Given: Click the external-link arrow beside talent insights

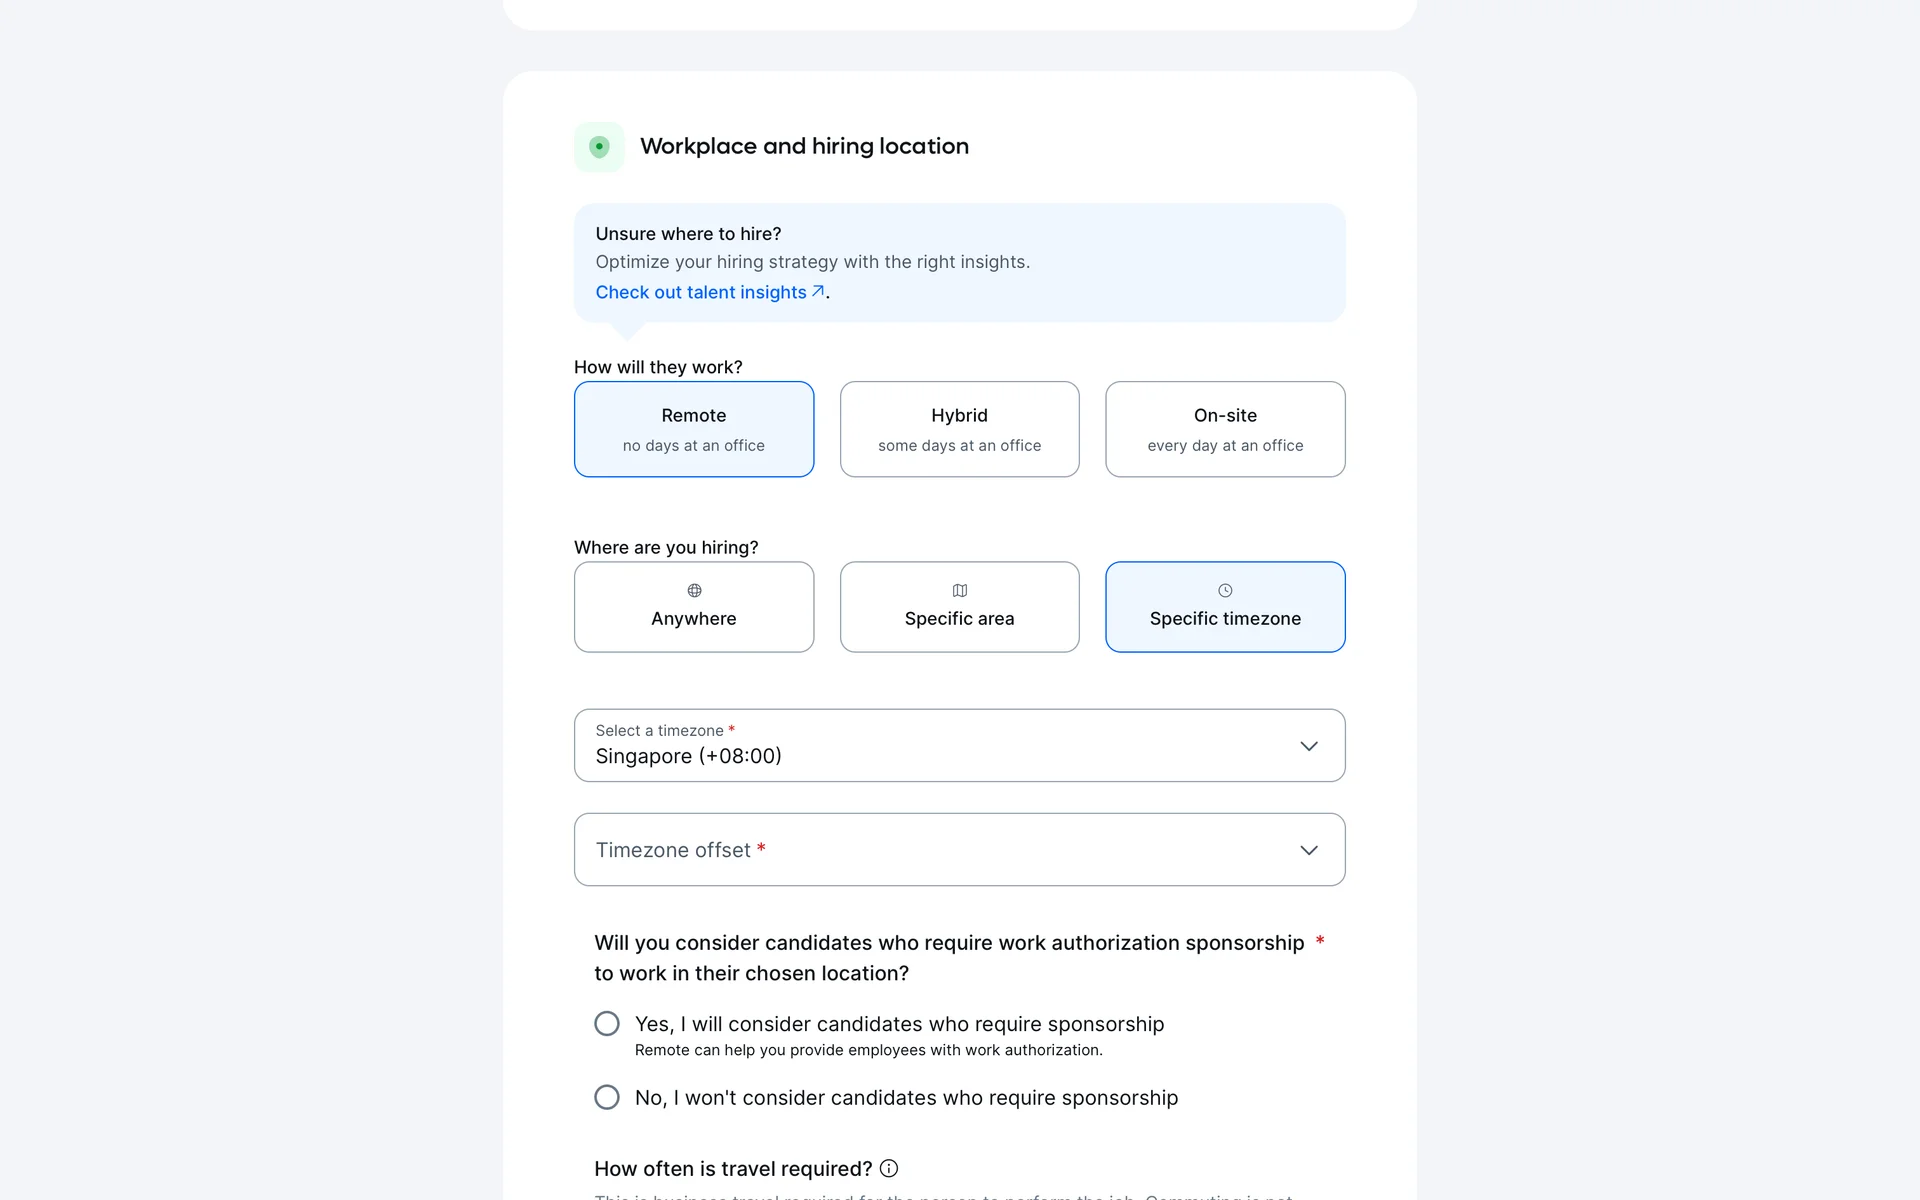Looking at the screenshot, I should (818, 291).
